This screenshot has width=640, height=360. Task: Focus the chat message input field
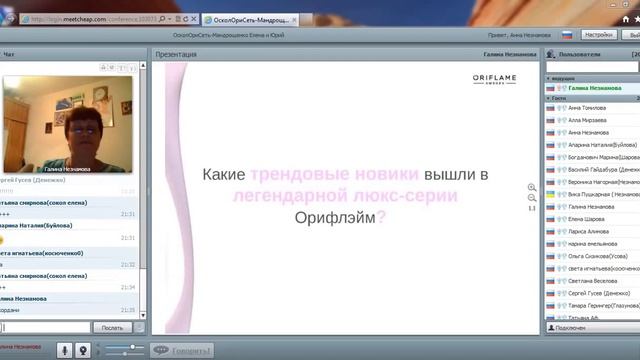pyautogui.click(x=46, y=327)
